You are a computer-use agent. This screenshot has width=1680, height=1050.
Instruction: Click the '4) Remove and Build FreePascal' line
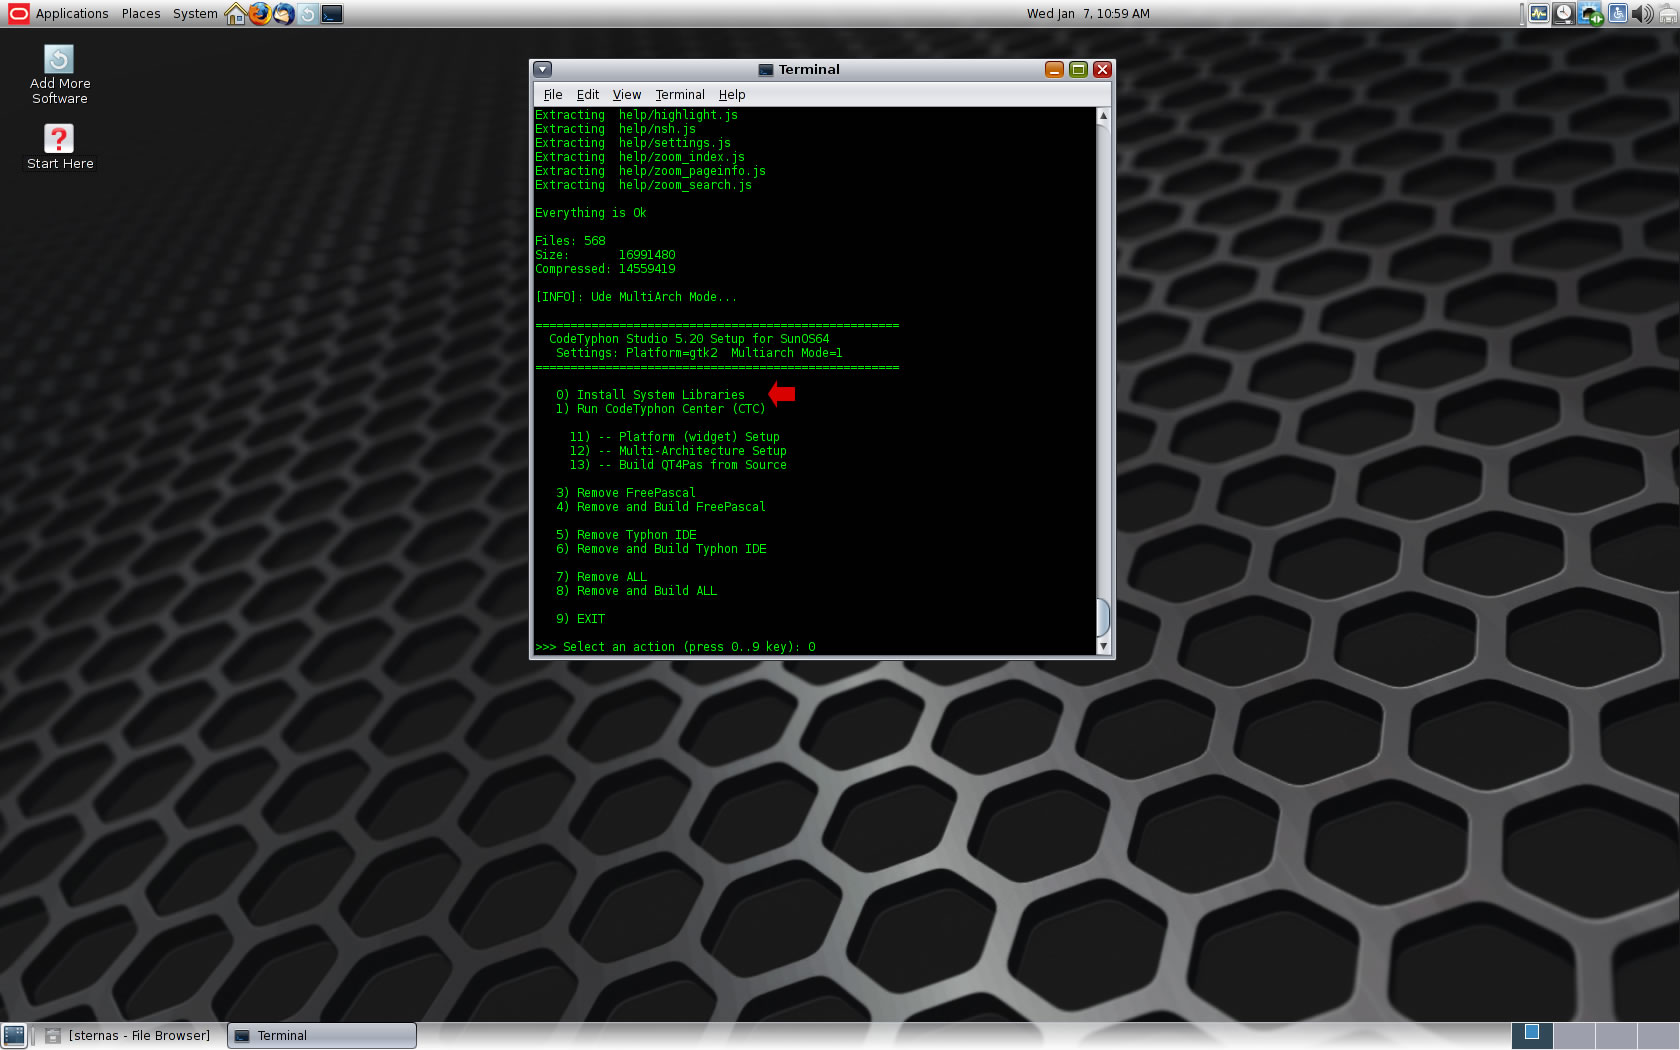coord(661,507)
